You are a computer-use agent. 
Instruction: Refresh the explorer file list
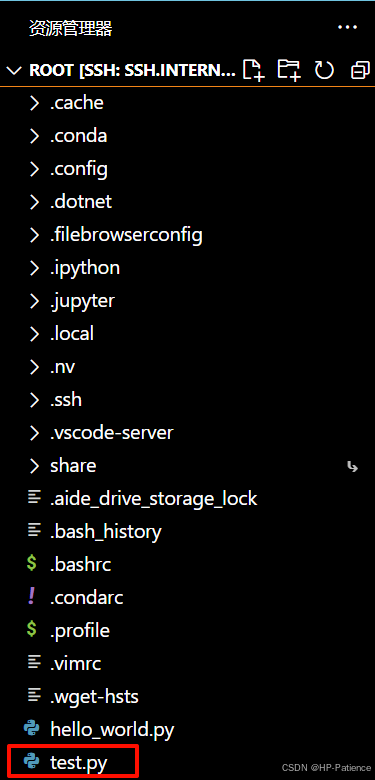pyautogui.click(x=324, y=70)
